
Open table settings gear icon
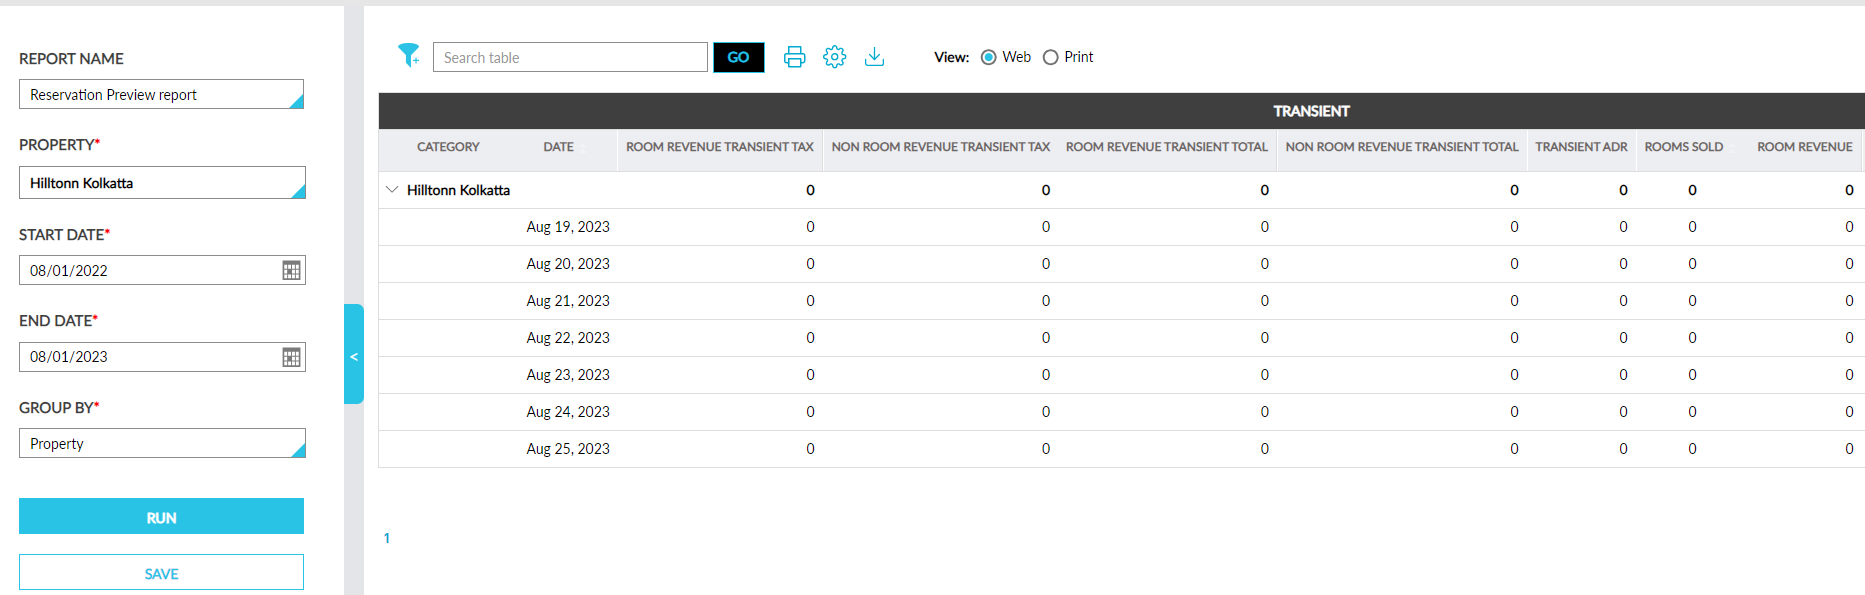834,57
